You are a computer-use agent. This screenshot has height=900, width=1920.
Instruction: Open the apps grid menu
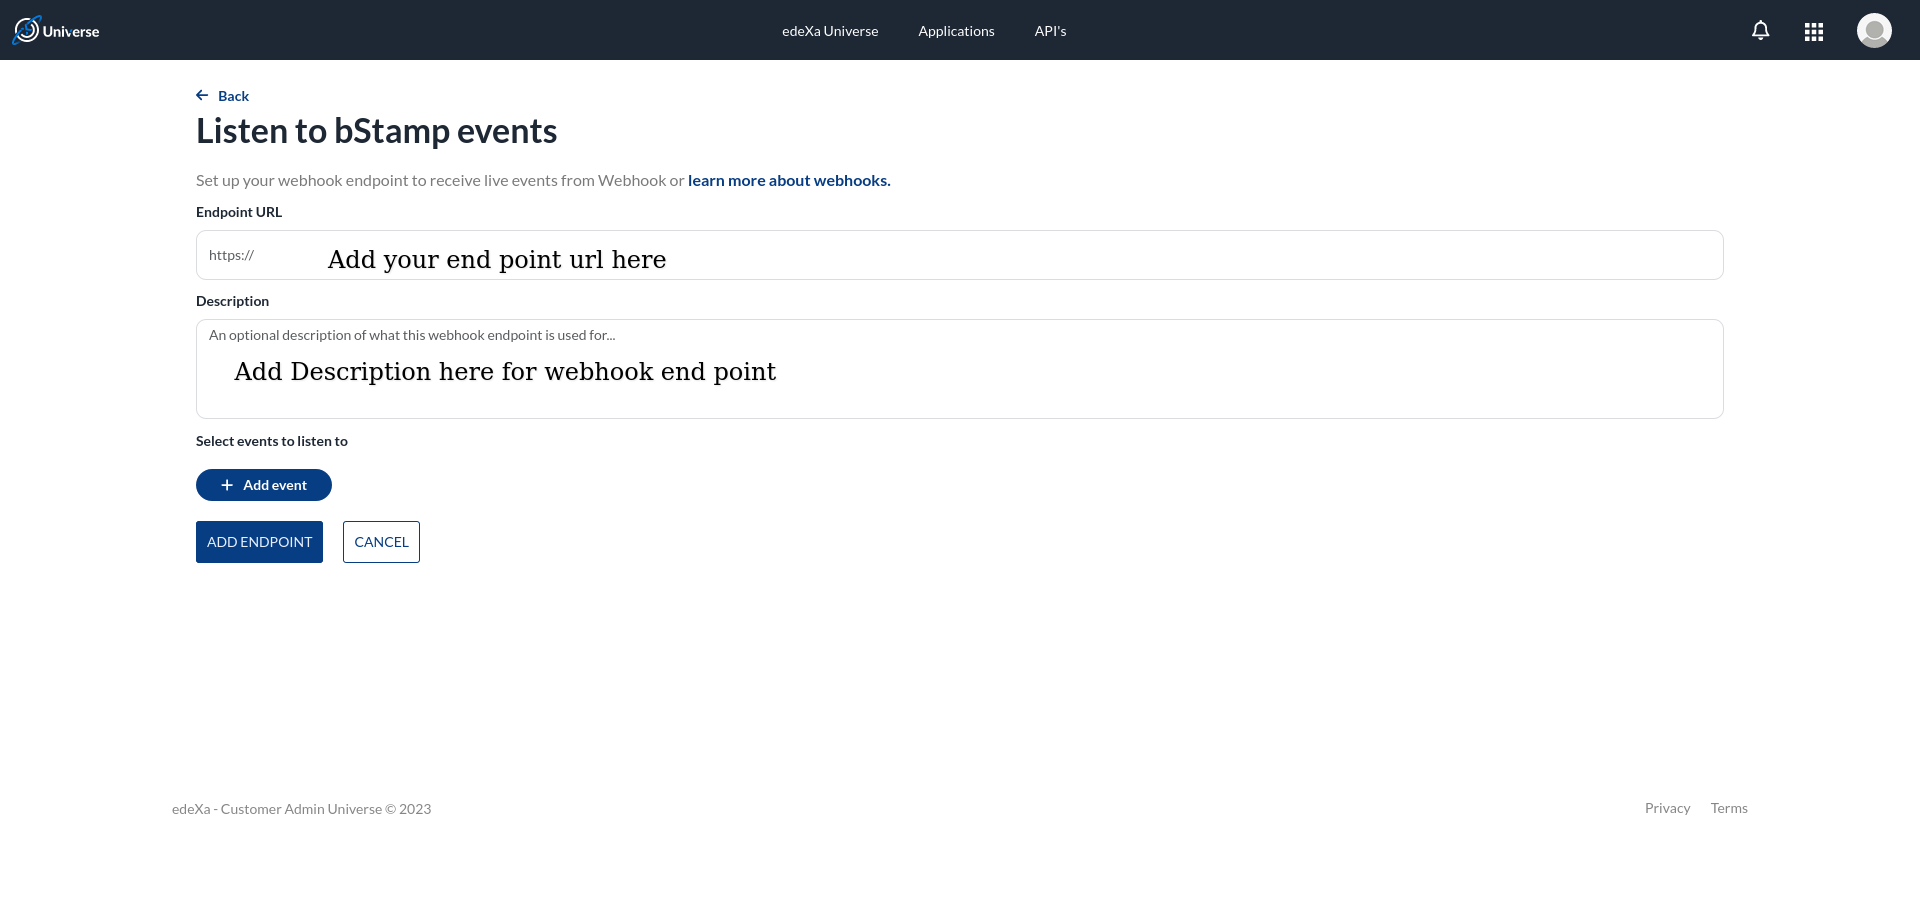[1813, 32]
